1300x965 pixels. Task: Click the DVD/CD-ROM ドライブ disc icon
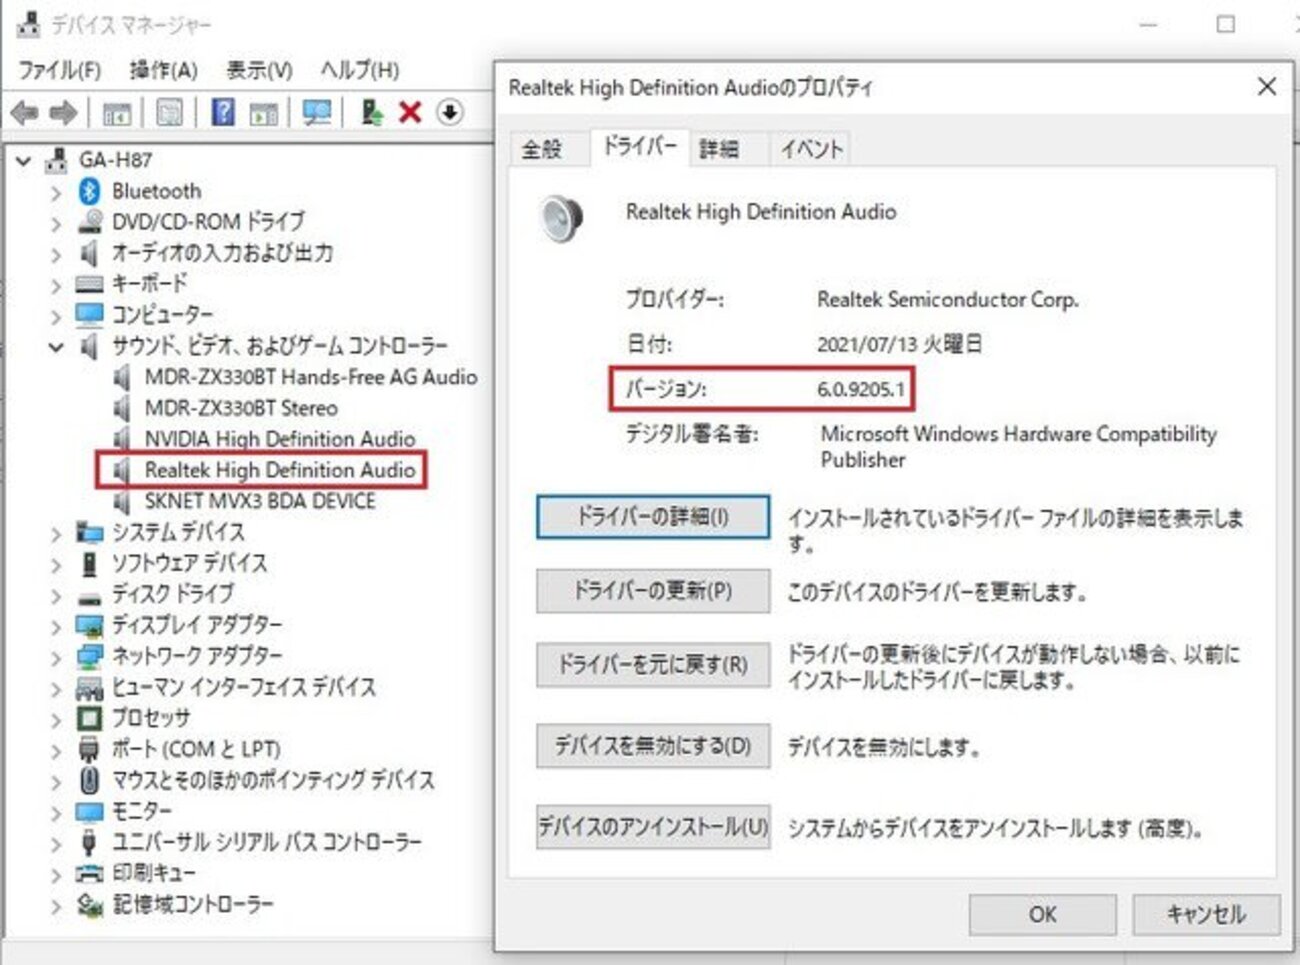click(90, 222)
